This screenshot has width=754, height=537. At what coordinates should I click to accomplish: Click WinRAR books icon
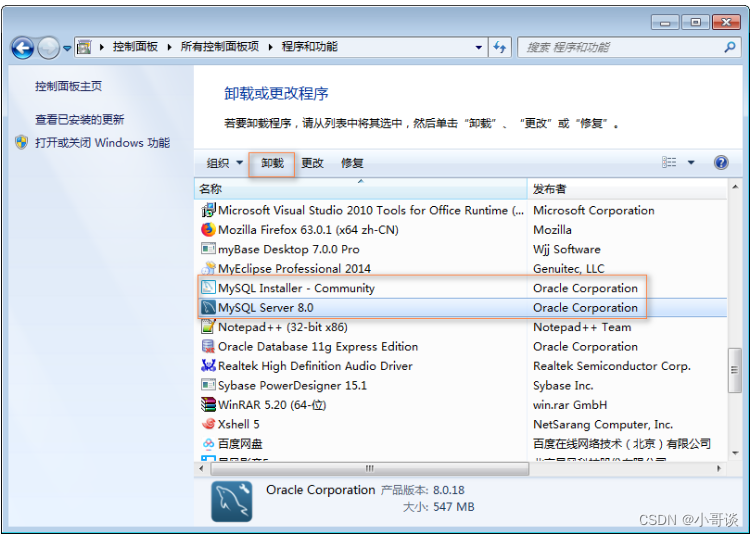[x=208, y=404]
